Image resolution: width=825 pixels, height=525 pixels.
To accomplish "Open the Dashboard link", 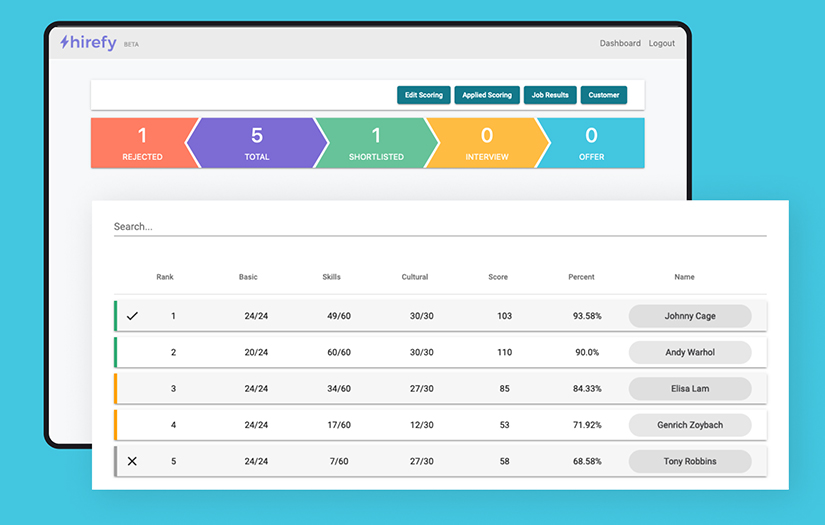I will coord(620,43).
